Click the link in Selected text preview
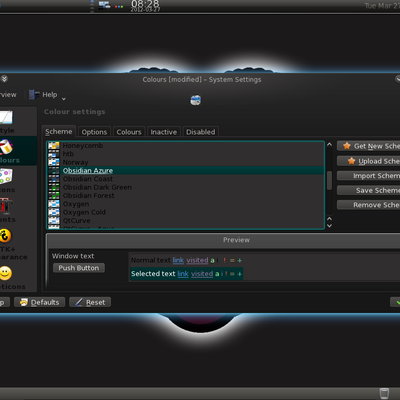Viewport: 400px width, 400px height. coord(183,274)
